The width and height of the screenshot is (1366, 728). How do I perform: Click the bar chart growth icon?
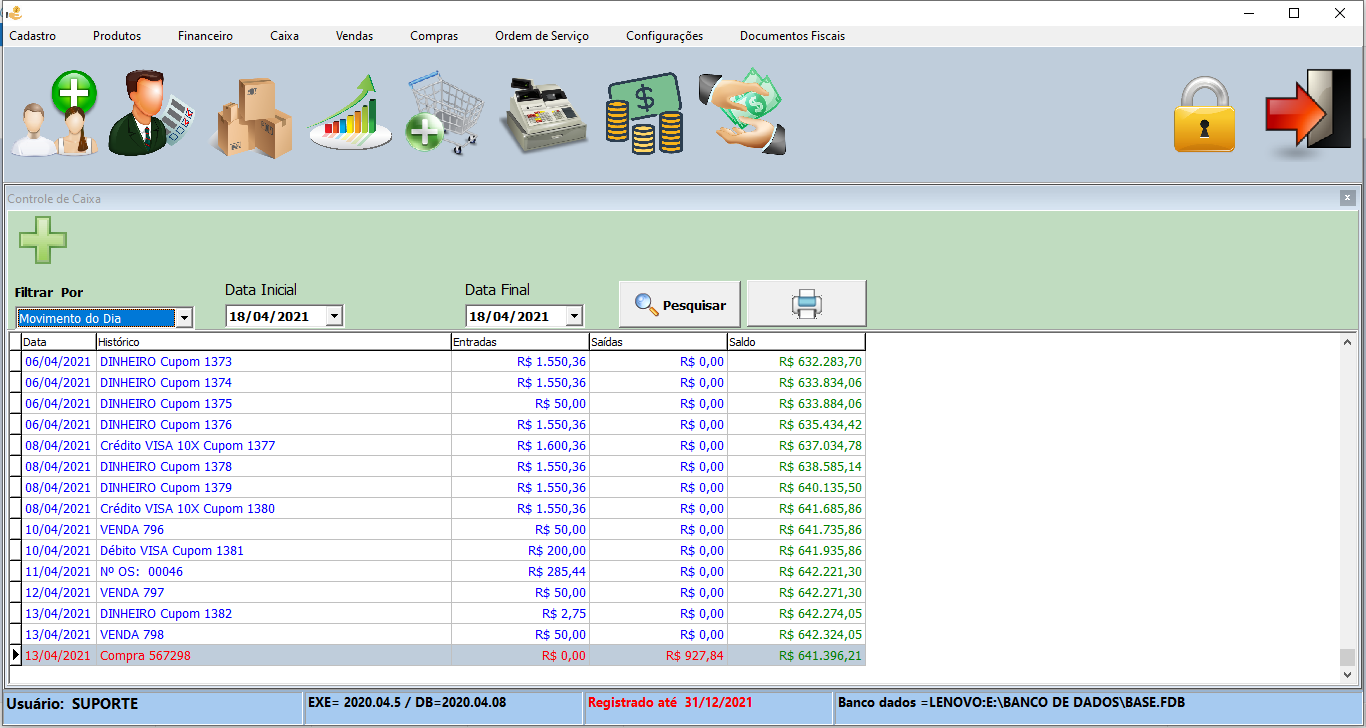click(348, 115)
